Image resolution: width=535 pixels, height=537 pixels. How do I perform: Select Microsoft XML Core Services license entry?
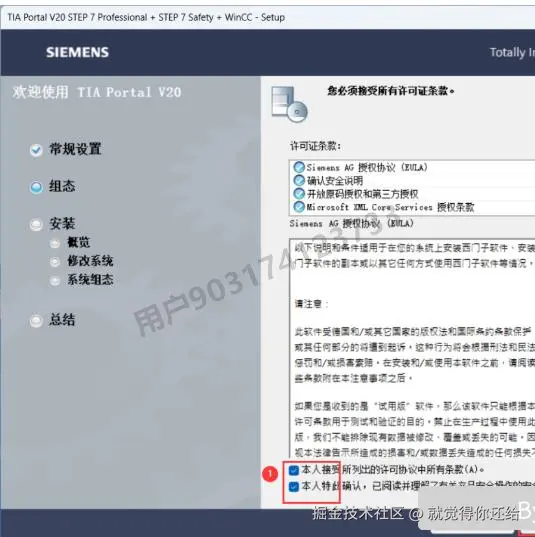(x=390, y=207)
